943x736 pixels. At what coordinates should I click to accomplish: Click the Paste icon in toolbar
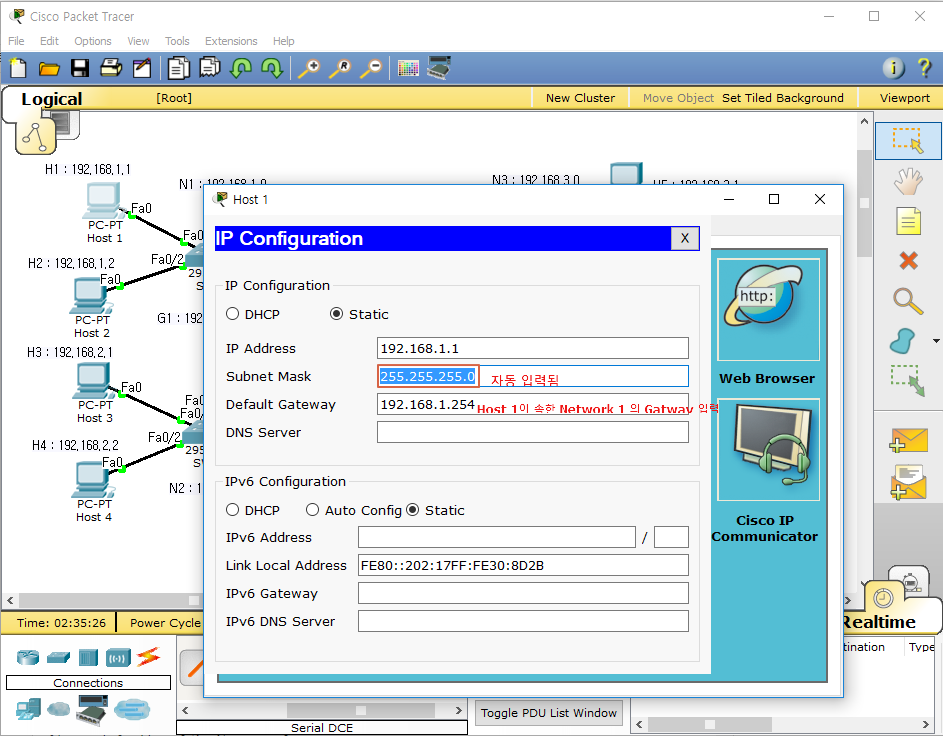(210, 68)
